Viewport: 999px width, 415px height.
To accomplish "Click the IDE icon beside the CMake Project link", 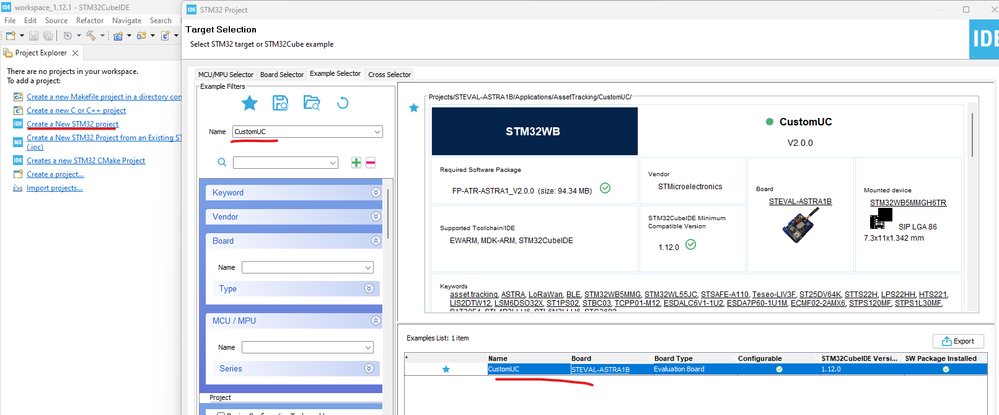I will [x=18, y=161].
